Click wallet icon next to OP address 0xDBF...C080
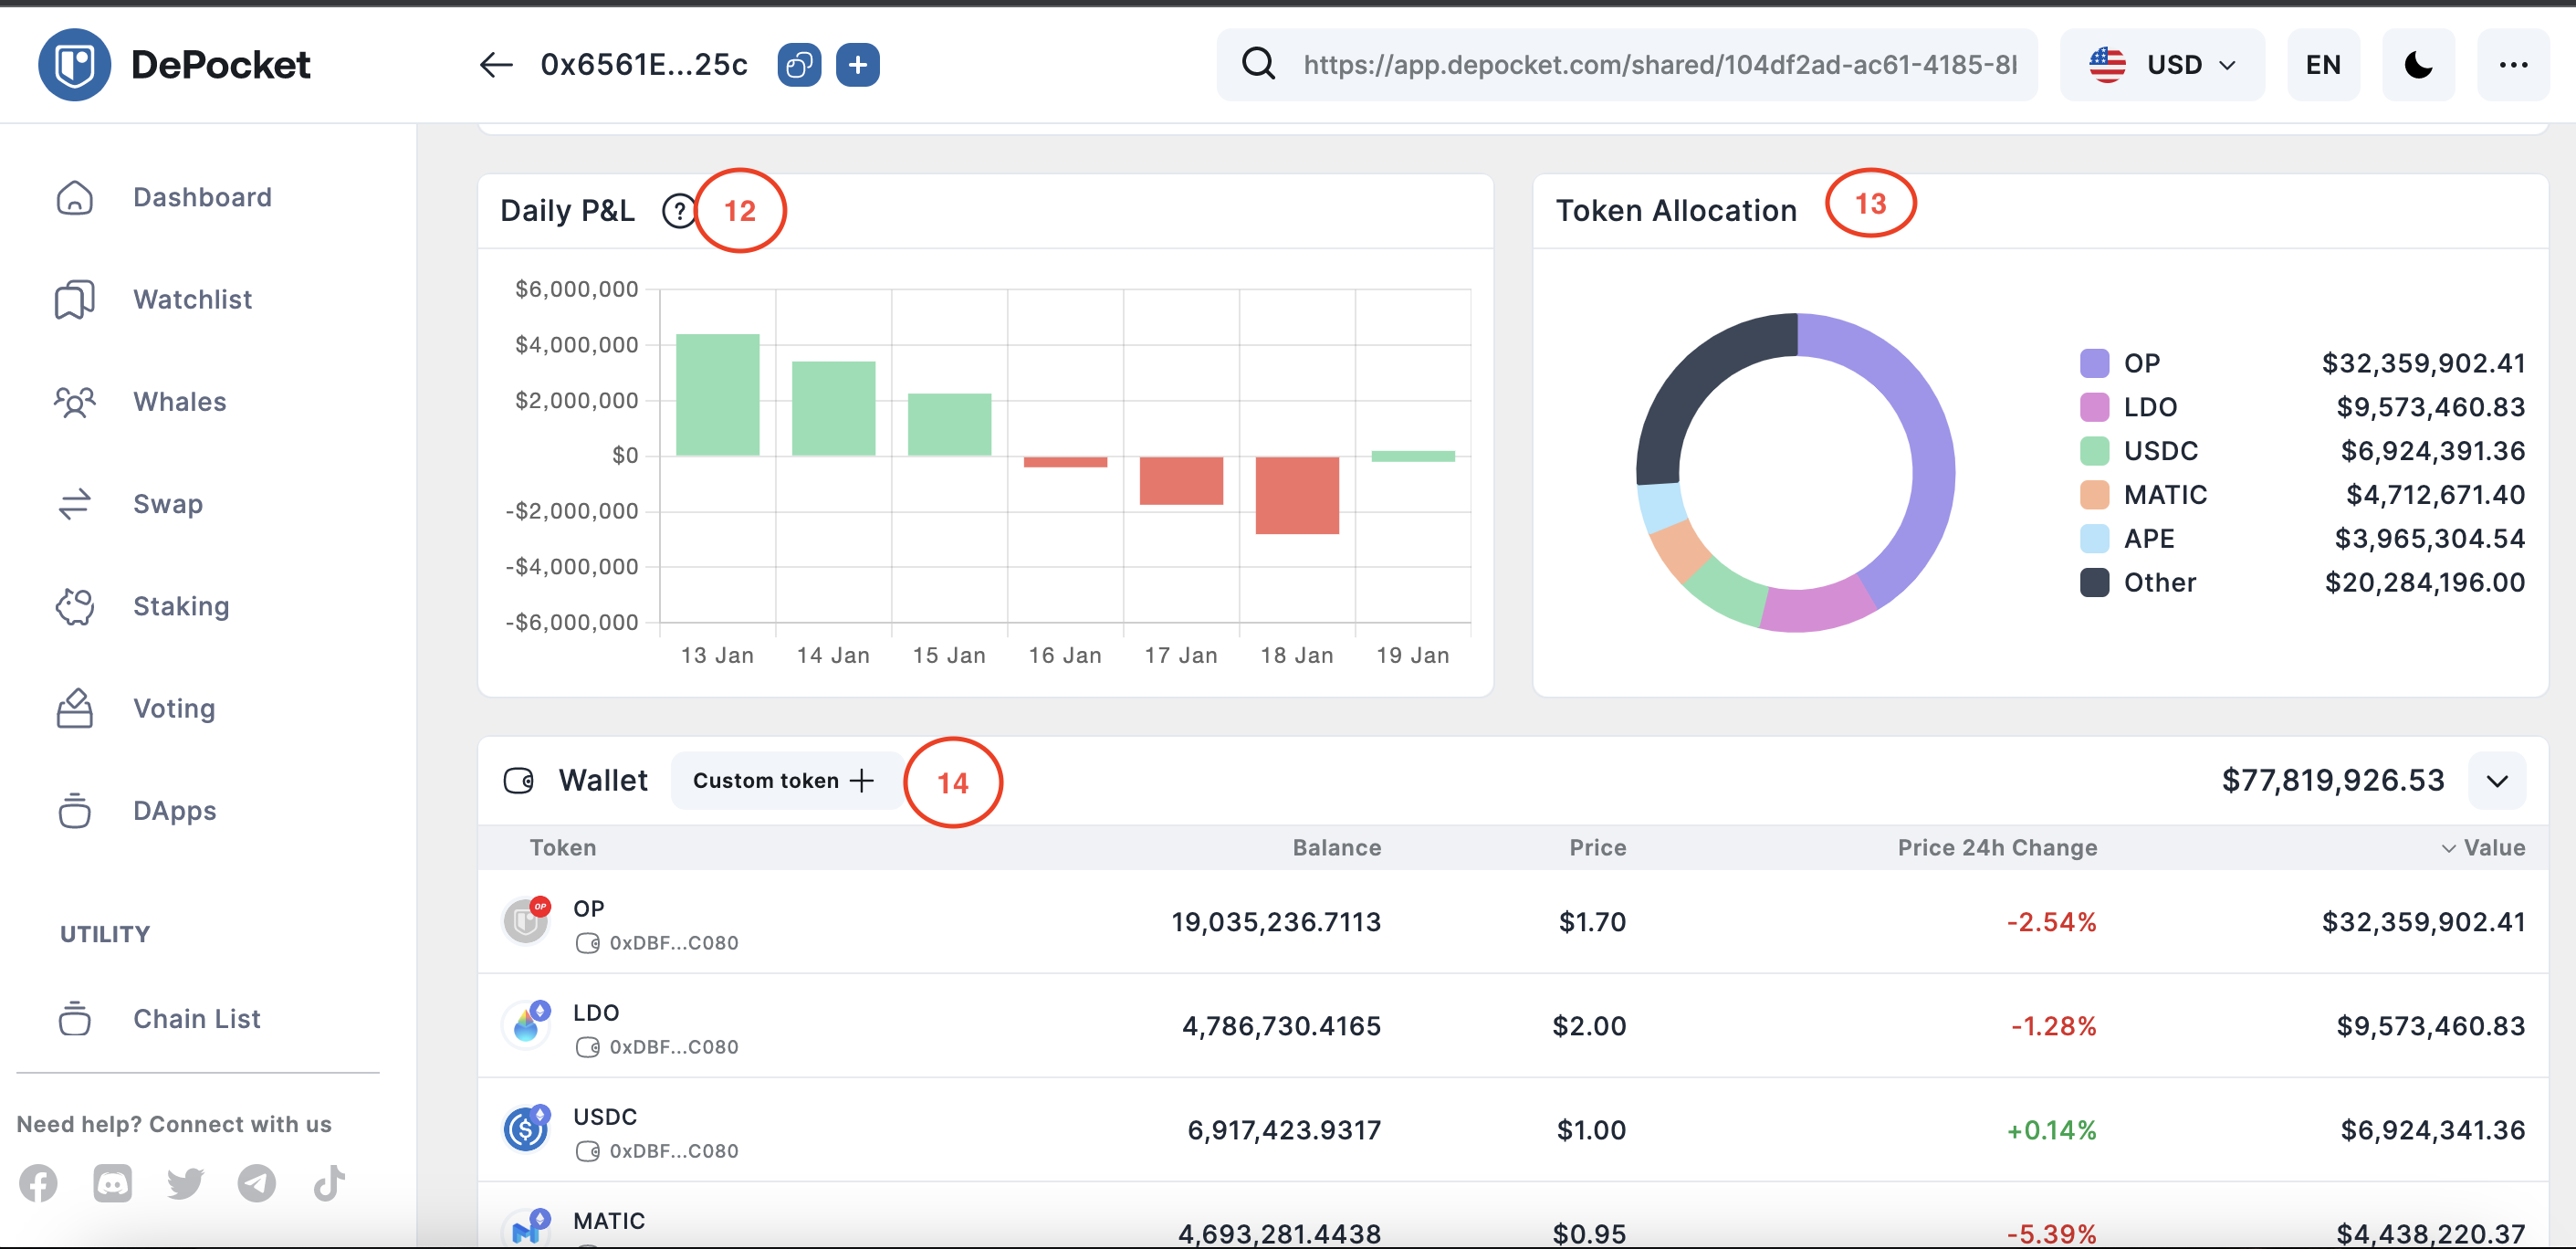This screenshot has height=1249, width=2576. (x=587, y=943)
